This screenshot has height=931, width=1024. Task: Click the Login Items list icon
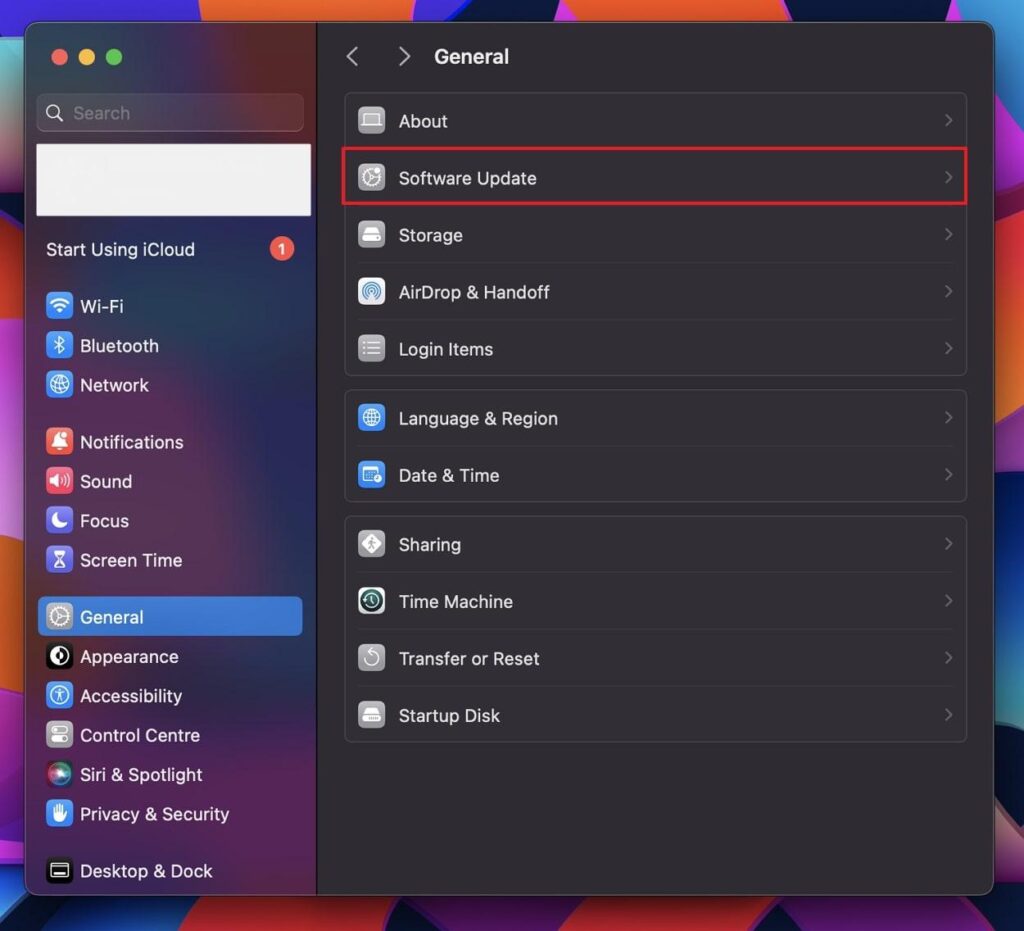[x=372, y=349]
